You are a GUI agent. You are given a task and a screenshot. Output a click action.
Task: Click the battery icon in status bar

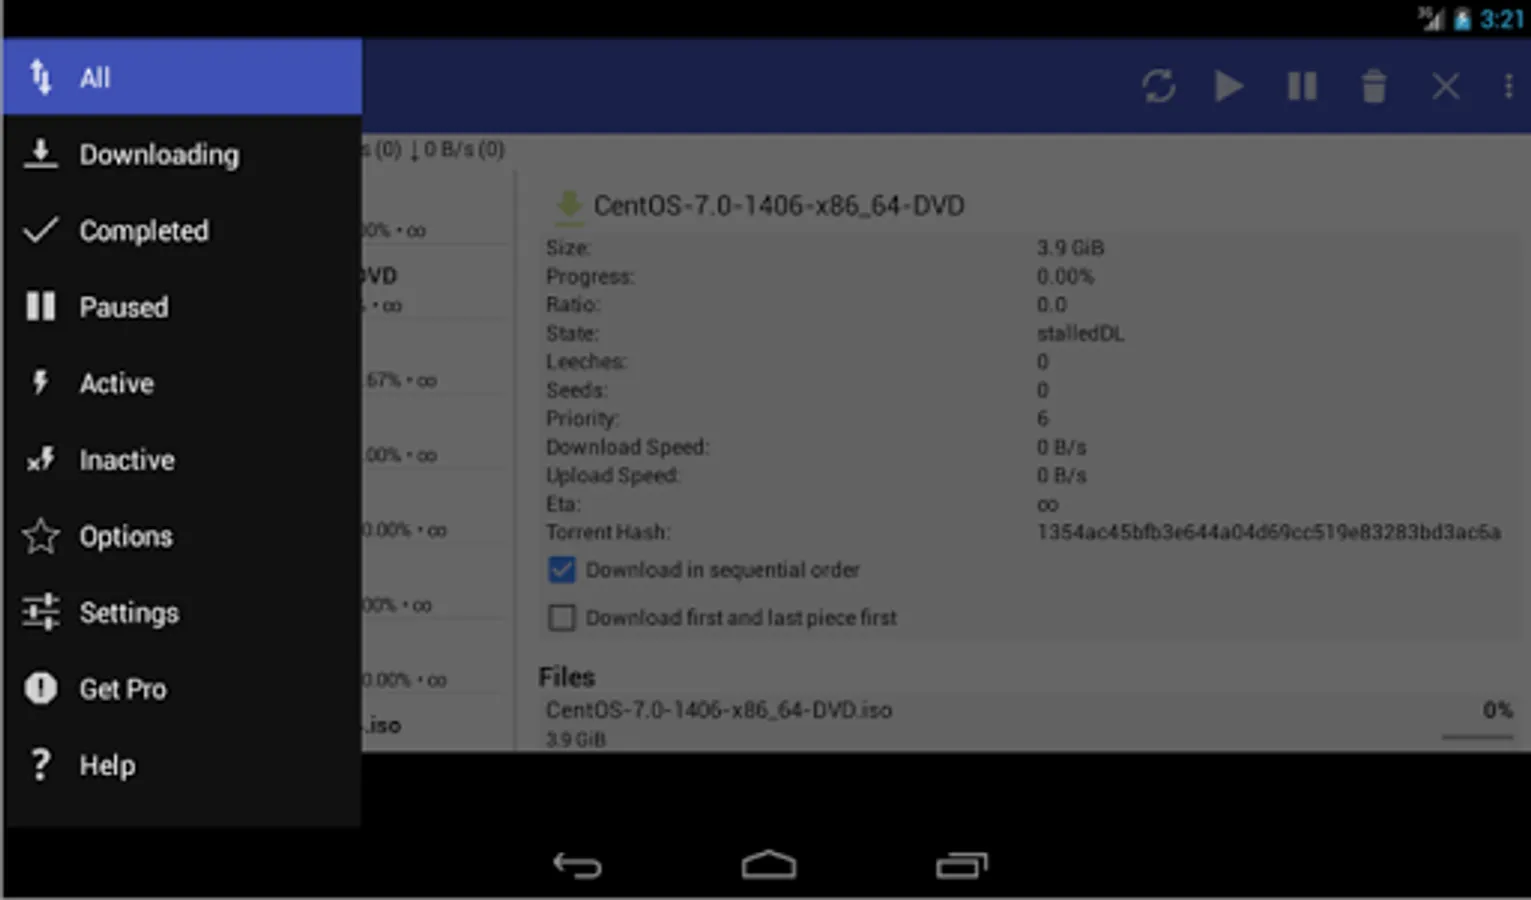point(1462,18)
